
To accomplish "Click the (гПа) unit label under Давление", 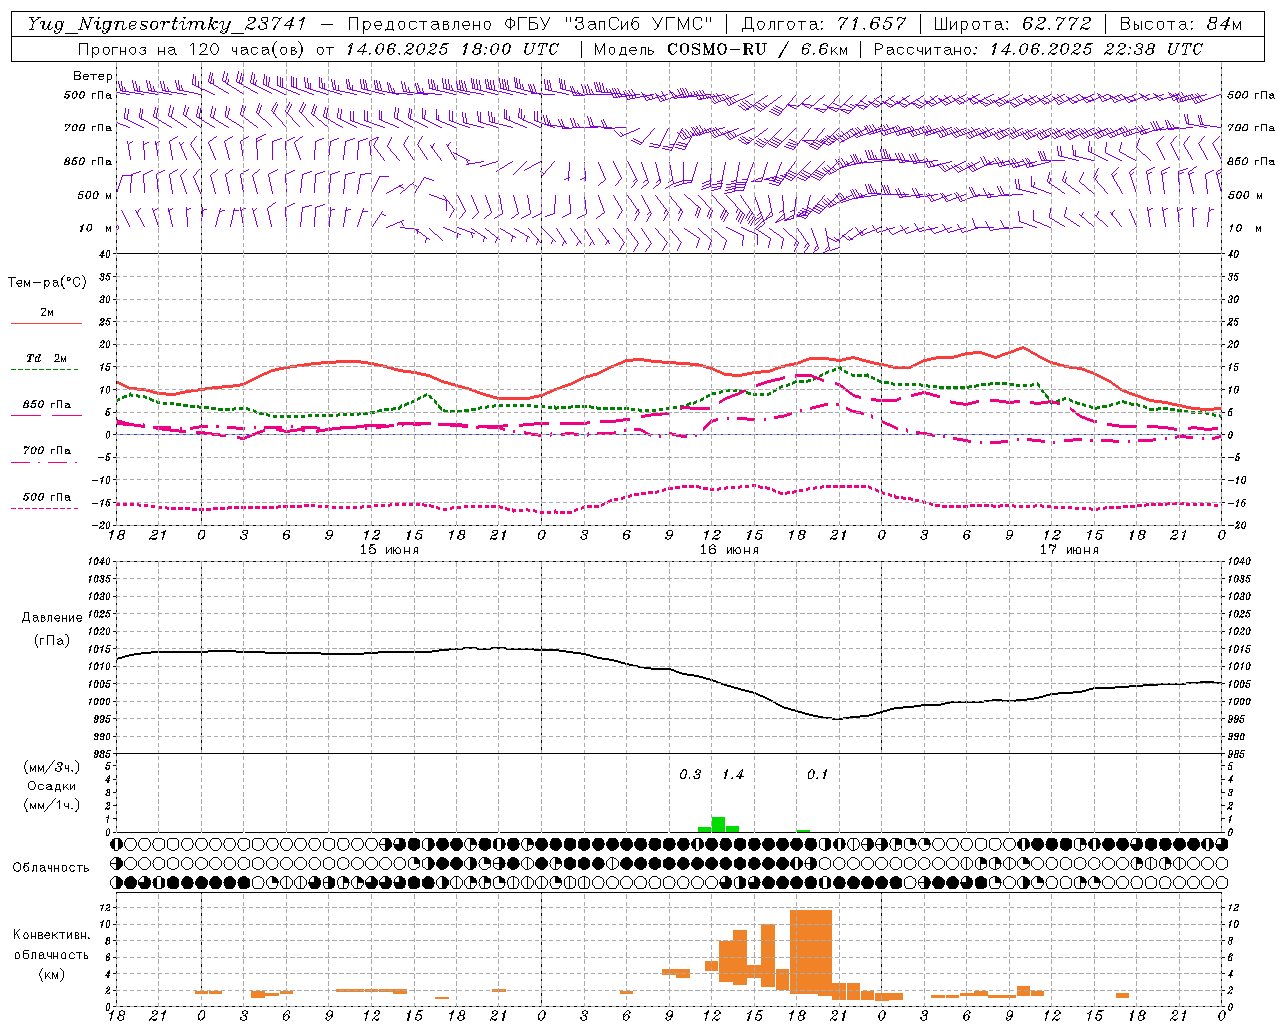I will [52, 640].
